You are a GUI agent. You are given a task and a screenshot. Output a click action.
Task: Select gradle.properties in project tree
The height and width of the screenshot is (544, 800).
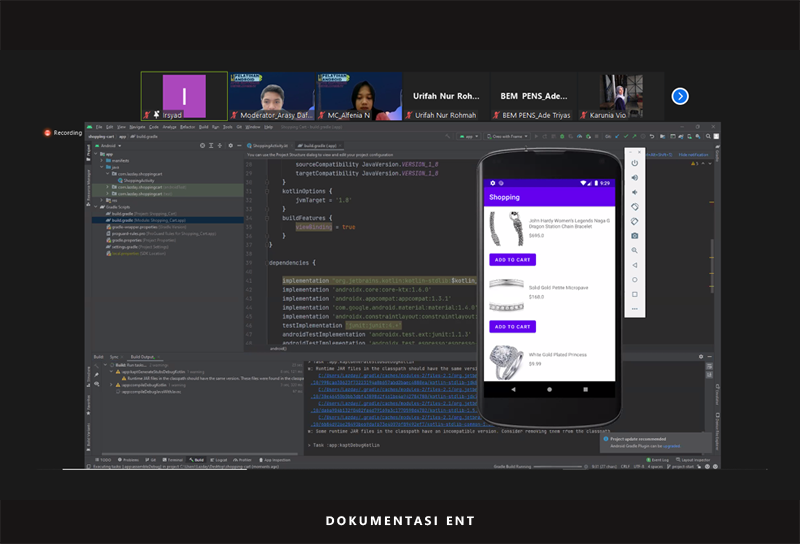pos(140,240)
